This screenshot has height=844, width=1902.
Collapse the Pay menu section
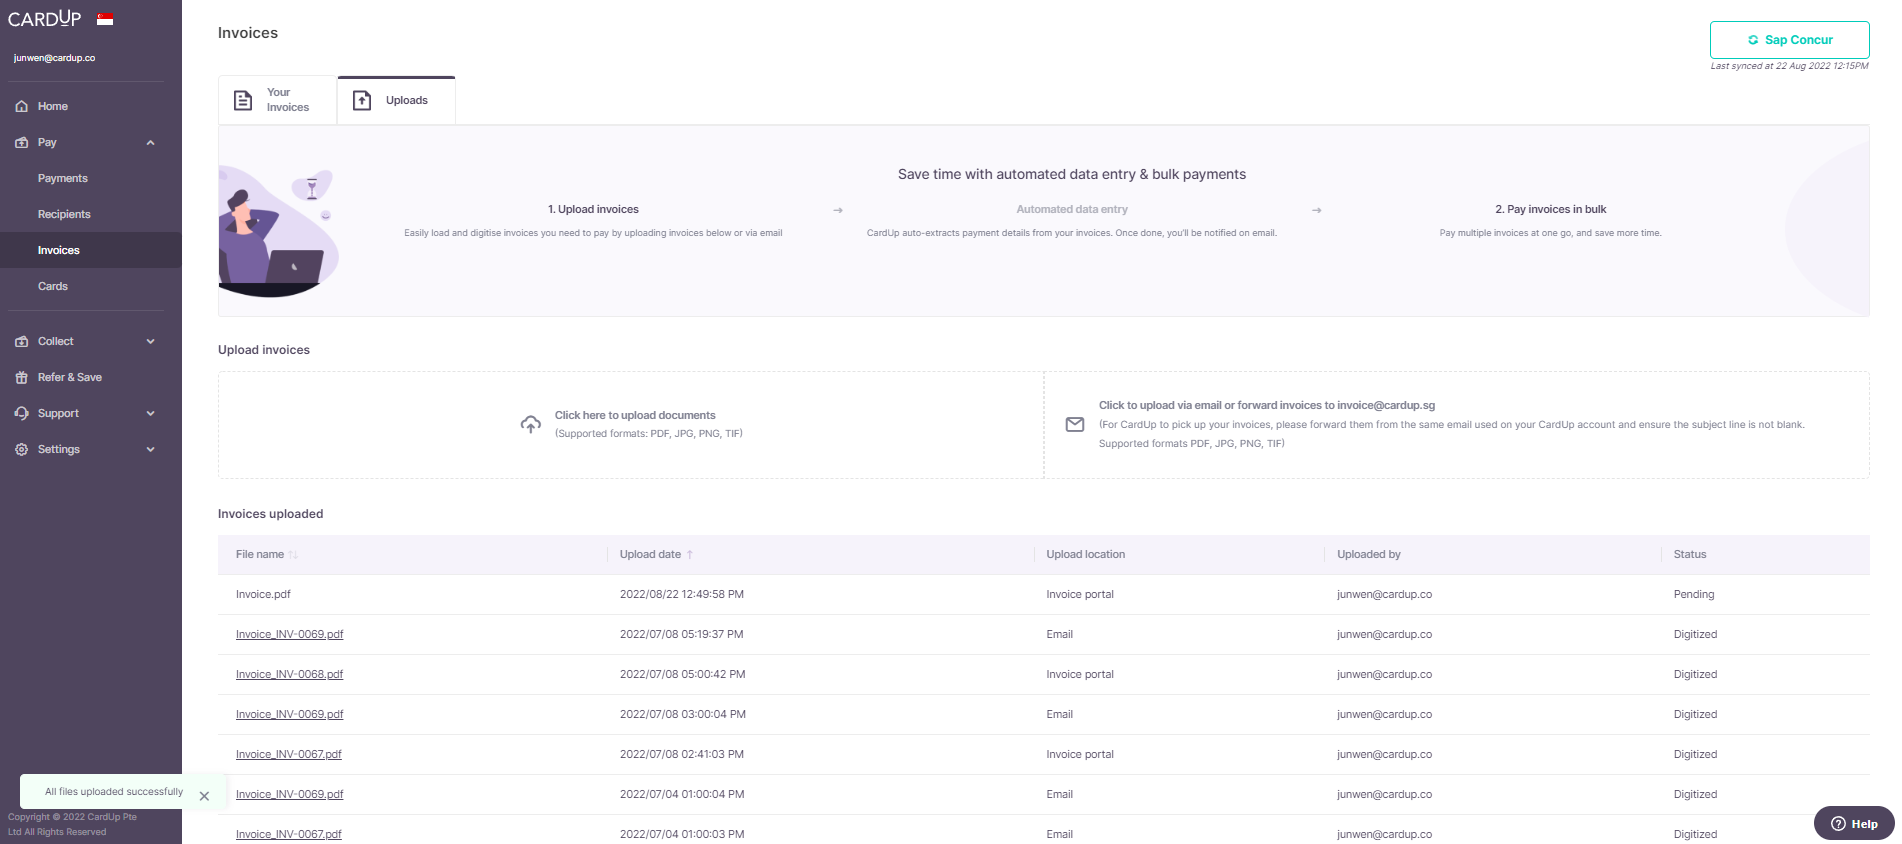(x=150, y=142)
